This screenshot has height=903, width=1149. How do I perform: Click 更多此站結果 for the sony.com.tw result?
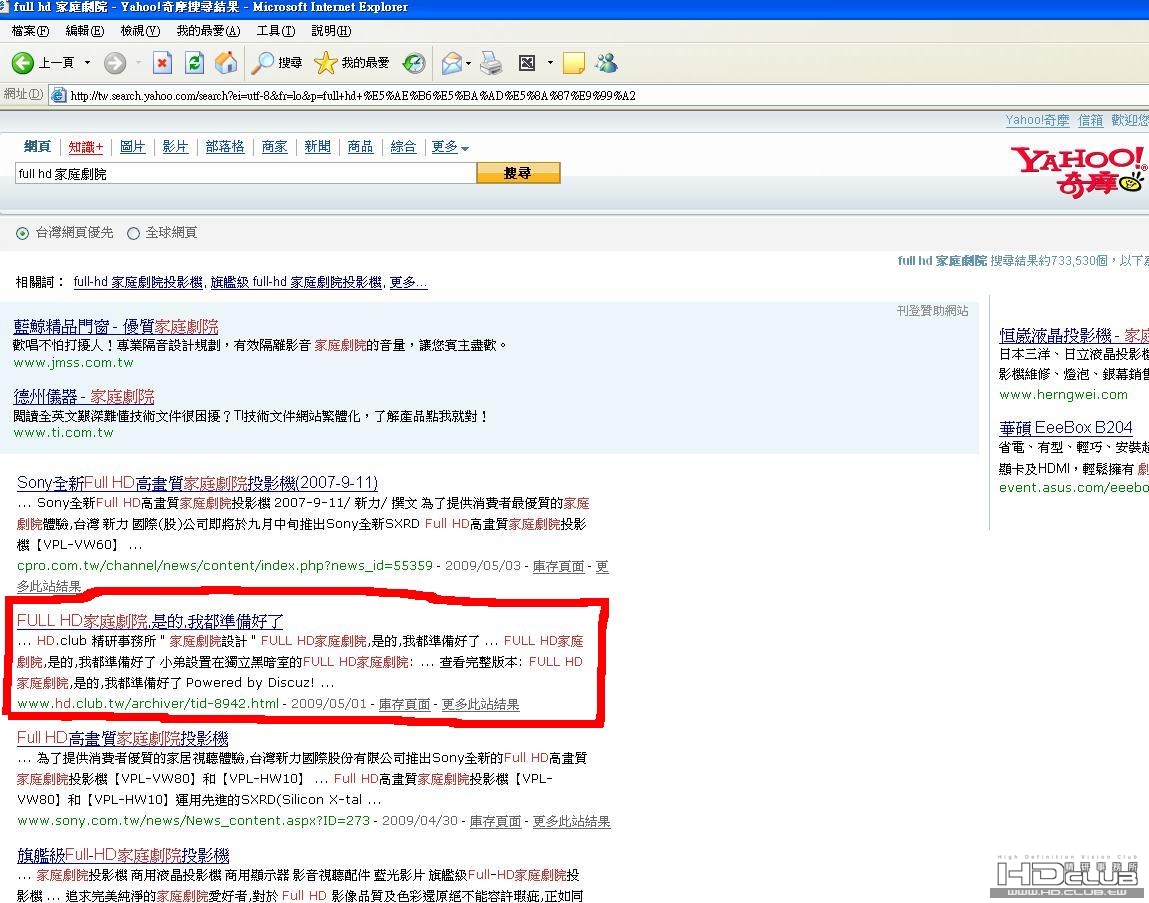coord(572,822)
